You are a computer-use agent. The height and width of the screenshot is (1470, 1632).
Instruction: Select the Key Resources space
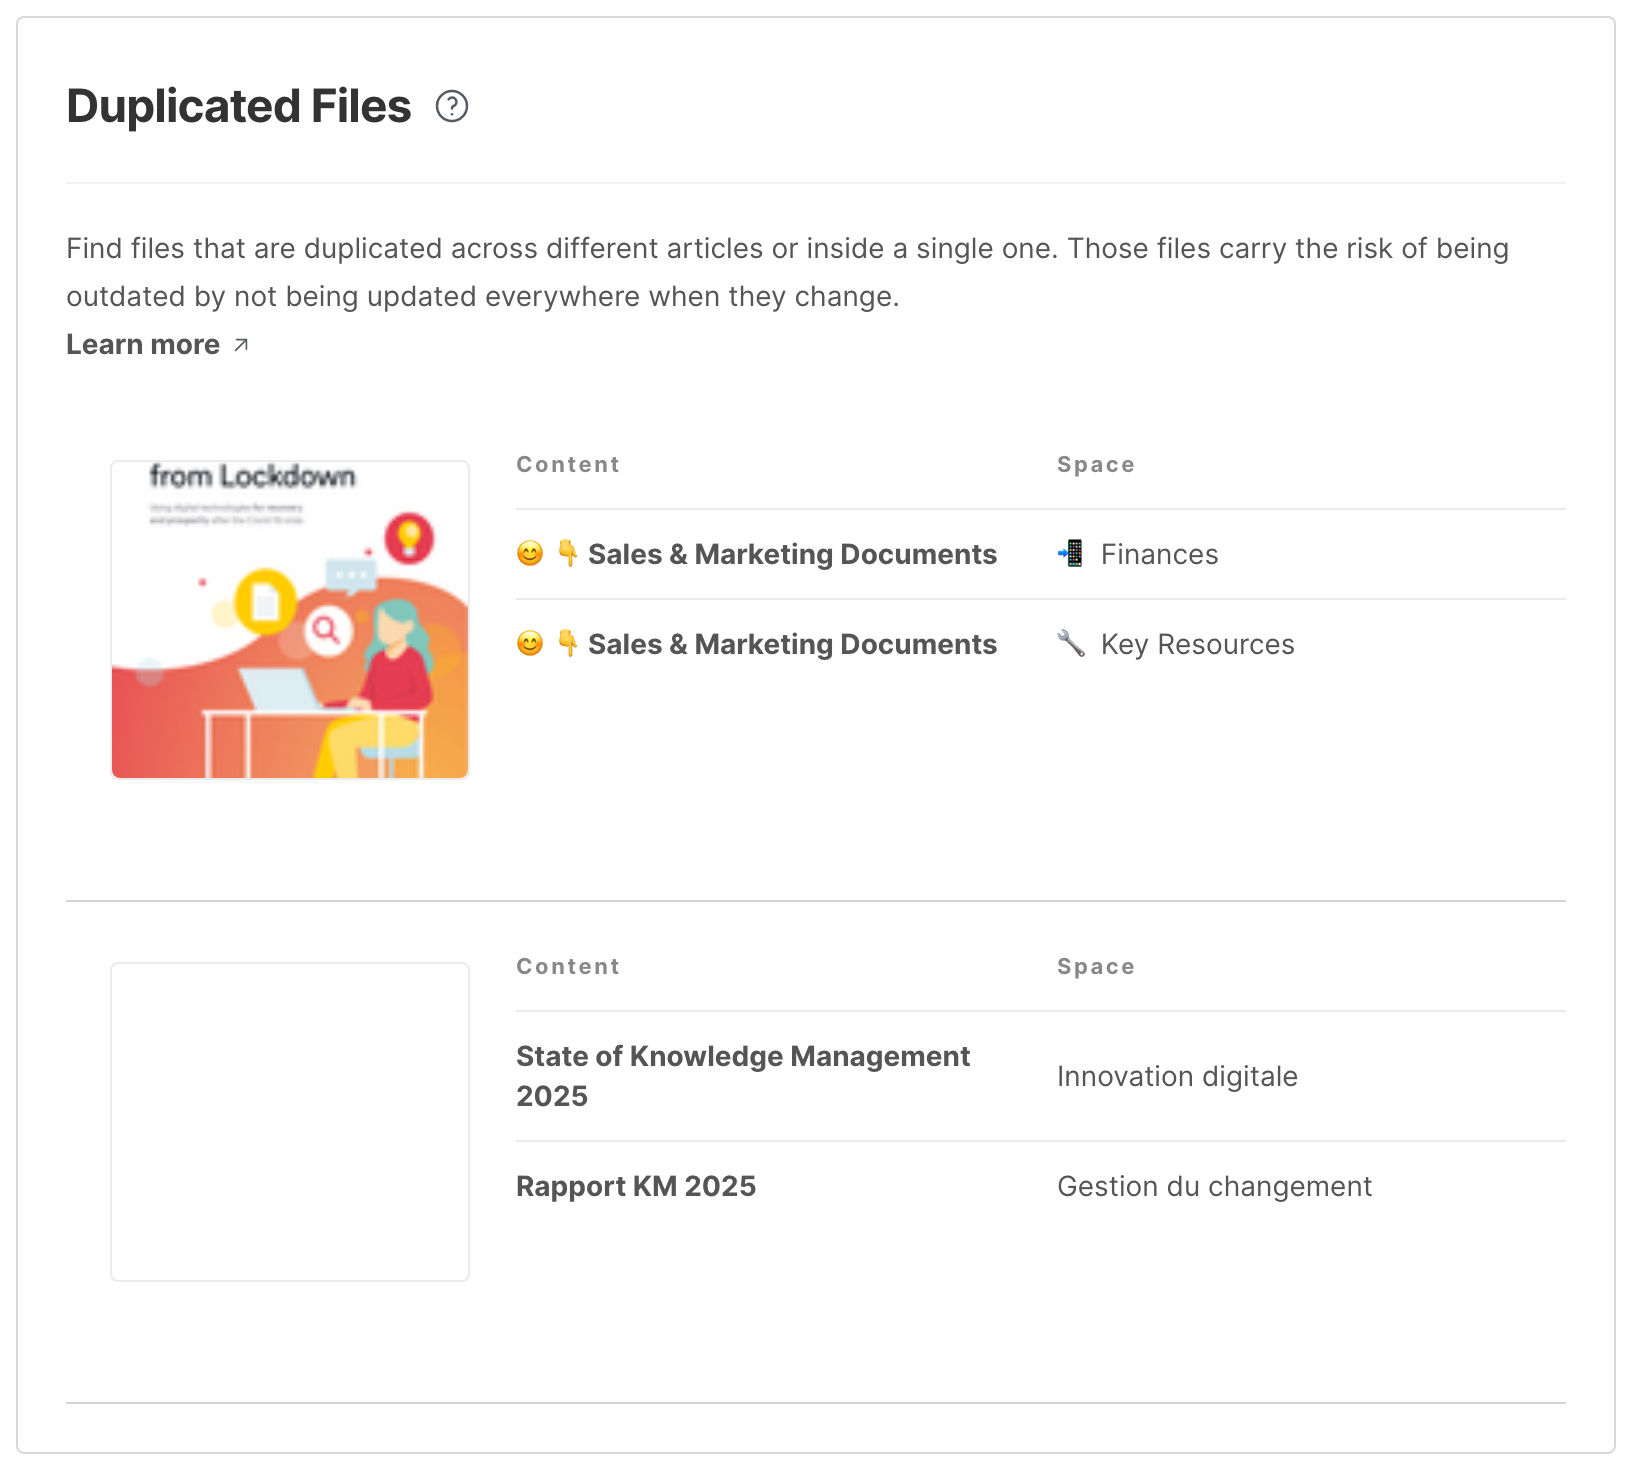coord(1198,644)
